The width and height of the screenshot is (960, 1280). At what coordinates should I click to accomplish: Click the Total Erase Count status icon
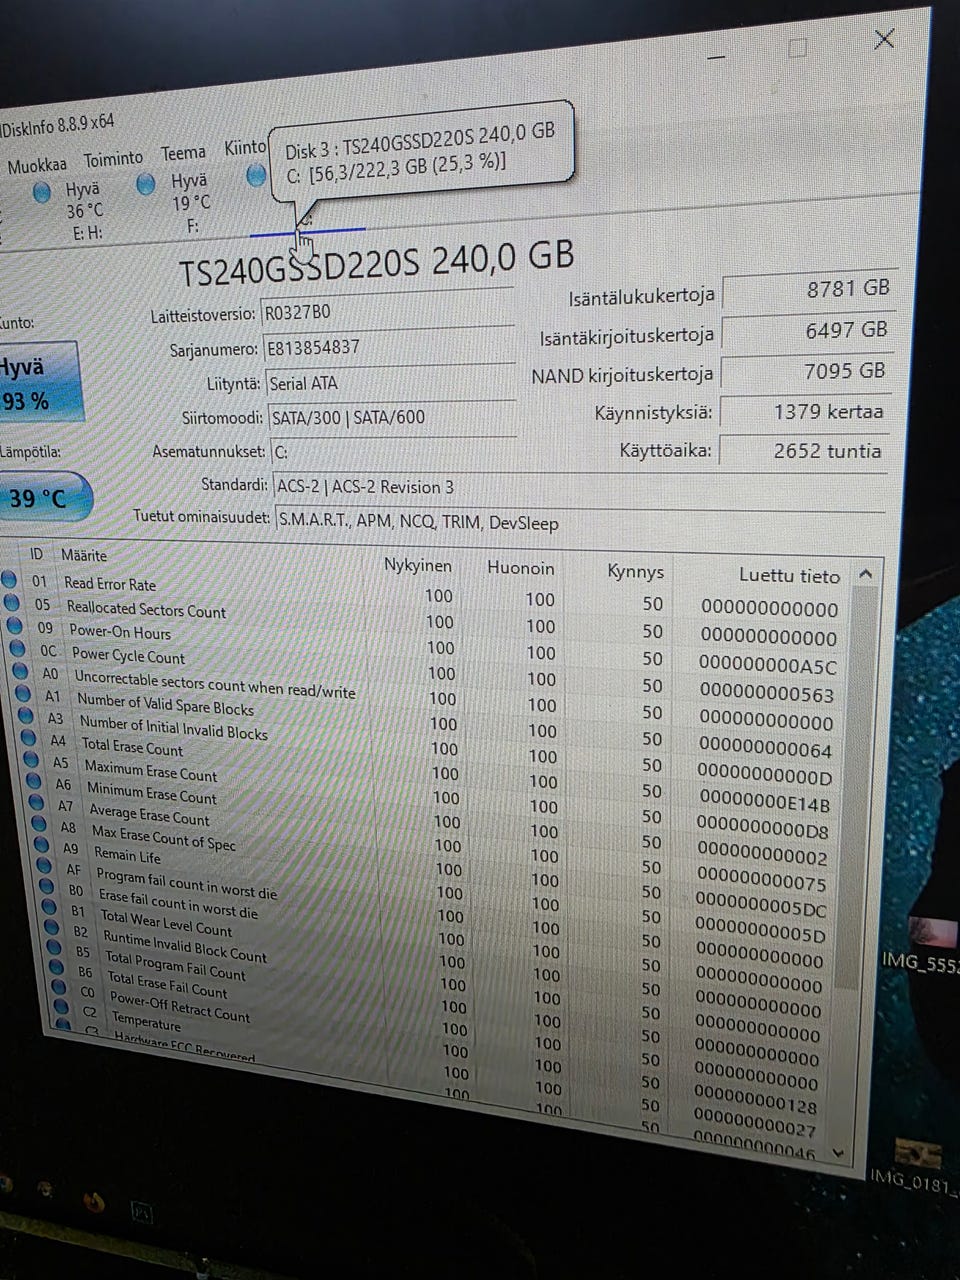click(x=30, y=737)
